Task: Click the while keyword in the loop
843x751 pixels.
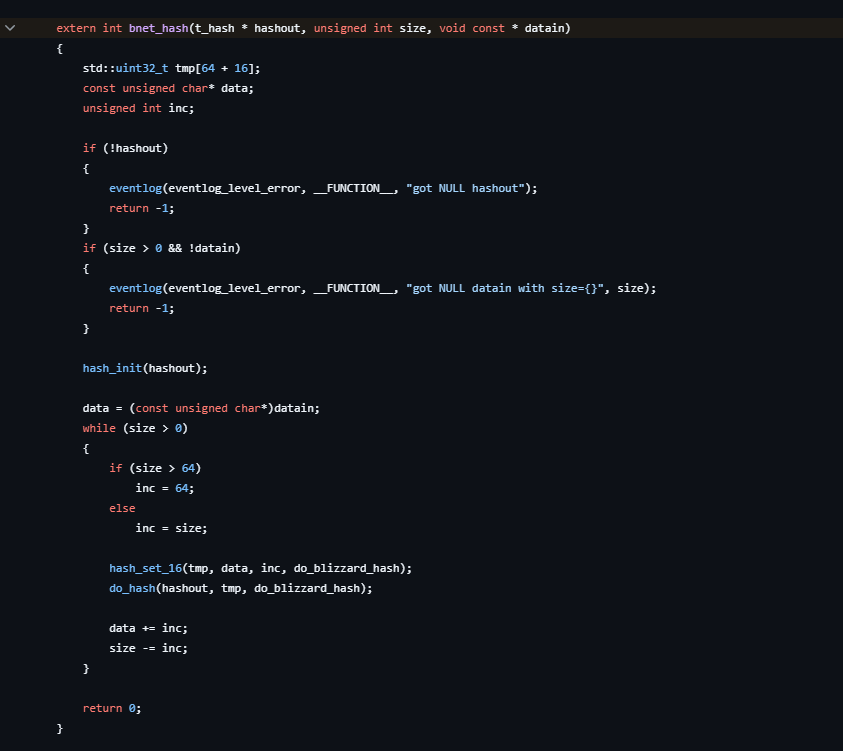Action: [99, 428]
